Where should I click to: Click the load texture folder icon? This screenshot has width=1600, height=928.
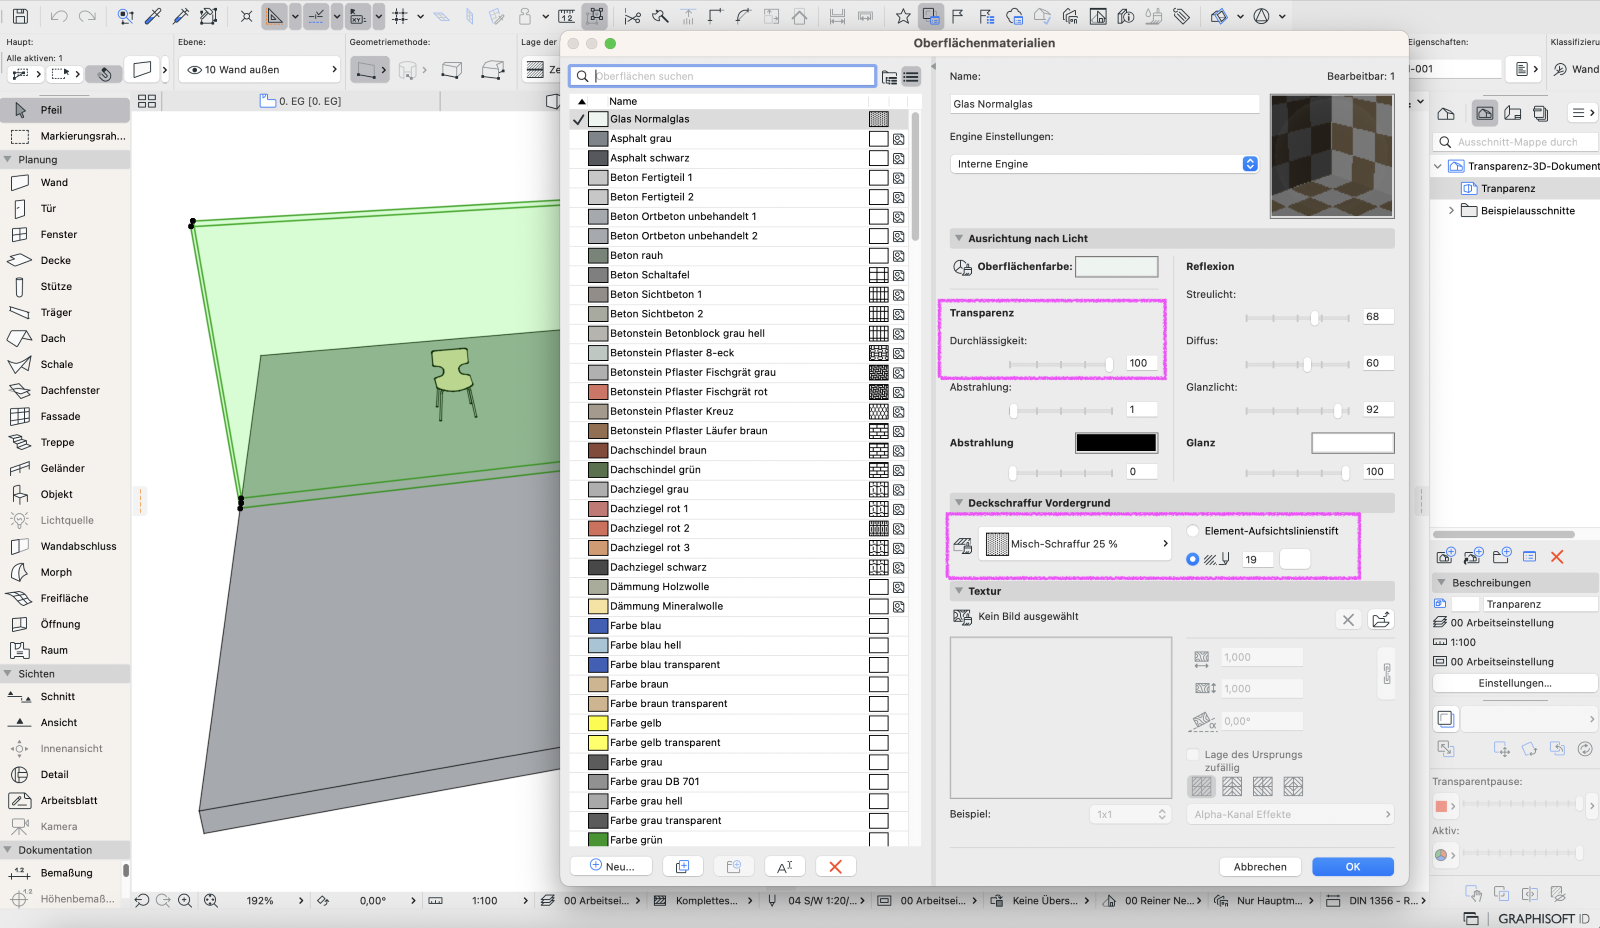tap(1381, 620)
